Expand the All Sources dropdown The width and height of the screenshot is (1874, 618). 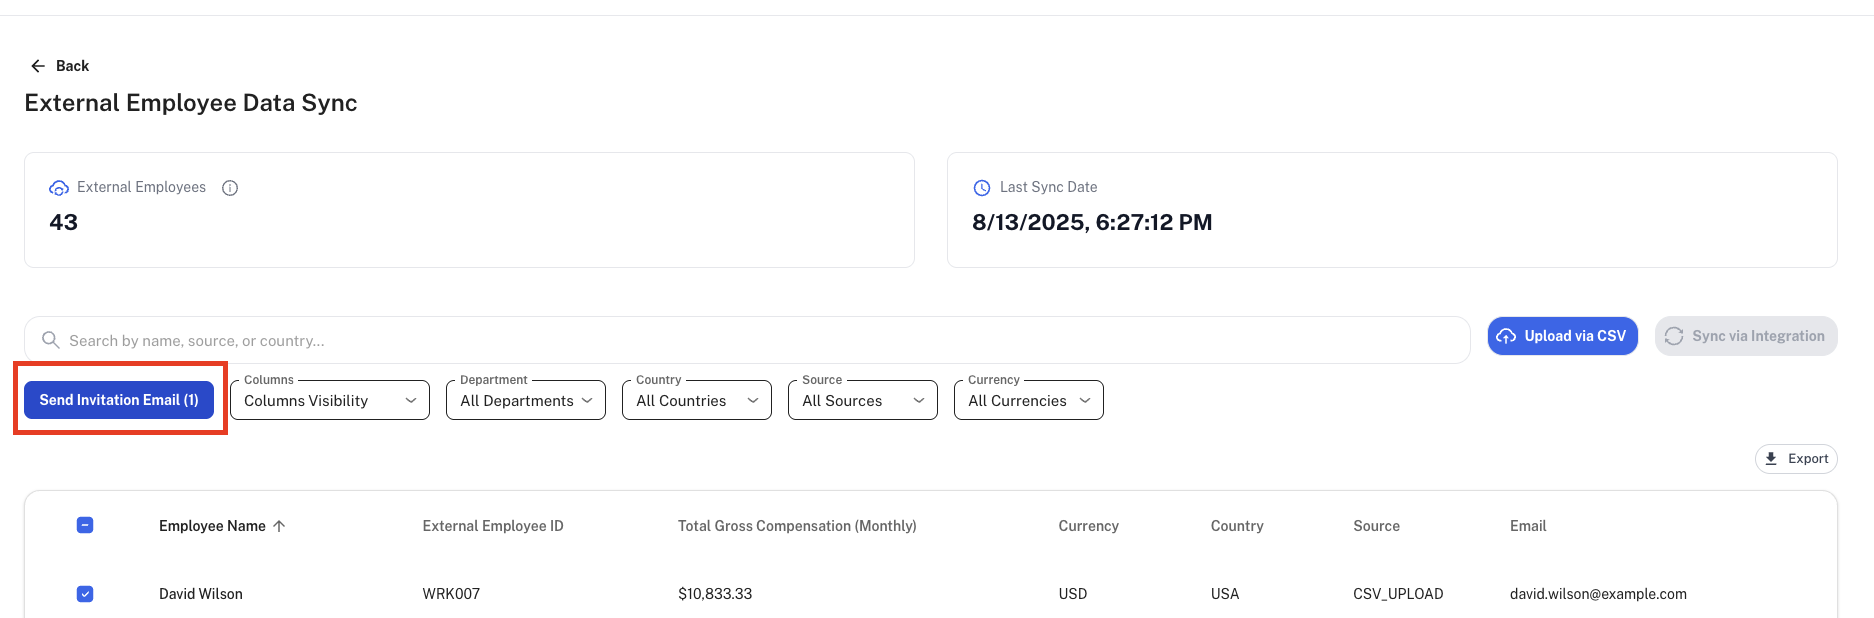(x=863, y=400)
